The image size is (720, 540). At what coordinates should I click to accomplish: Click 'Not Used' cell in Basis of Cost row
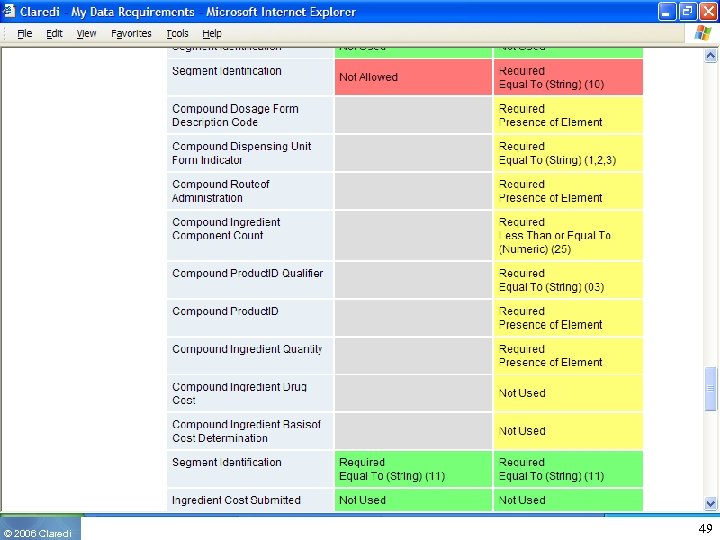click(x=568, y=431)
